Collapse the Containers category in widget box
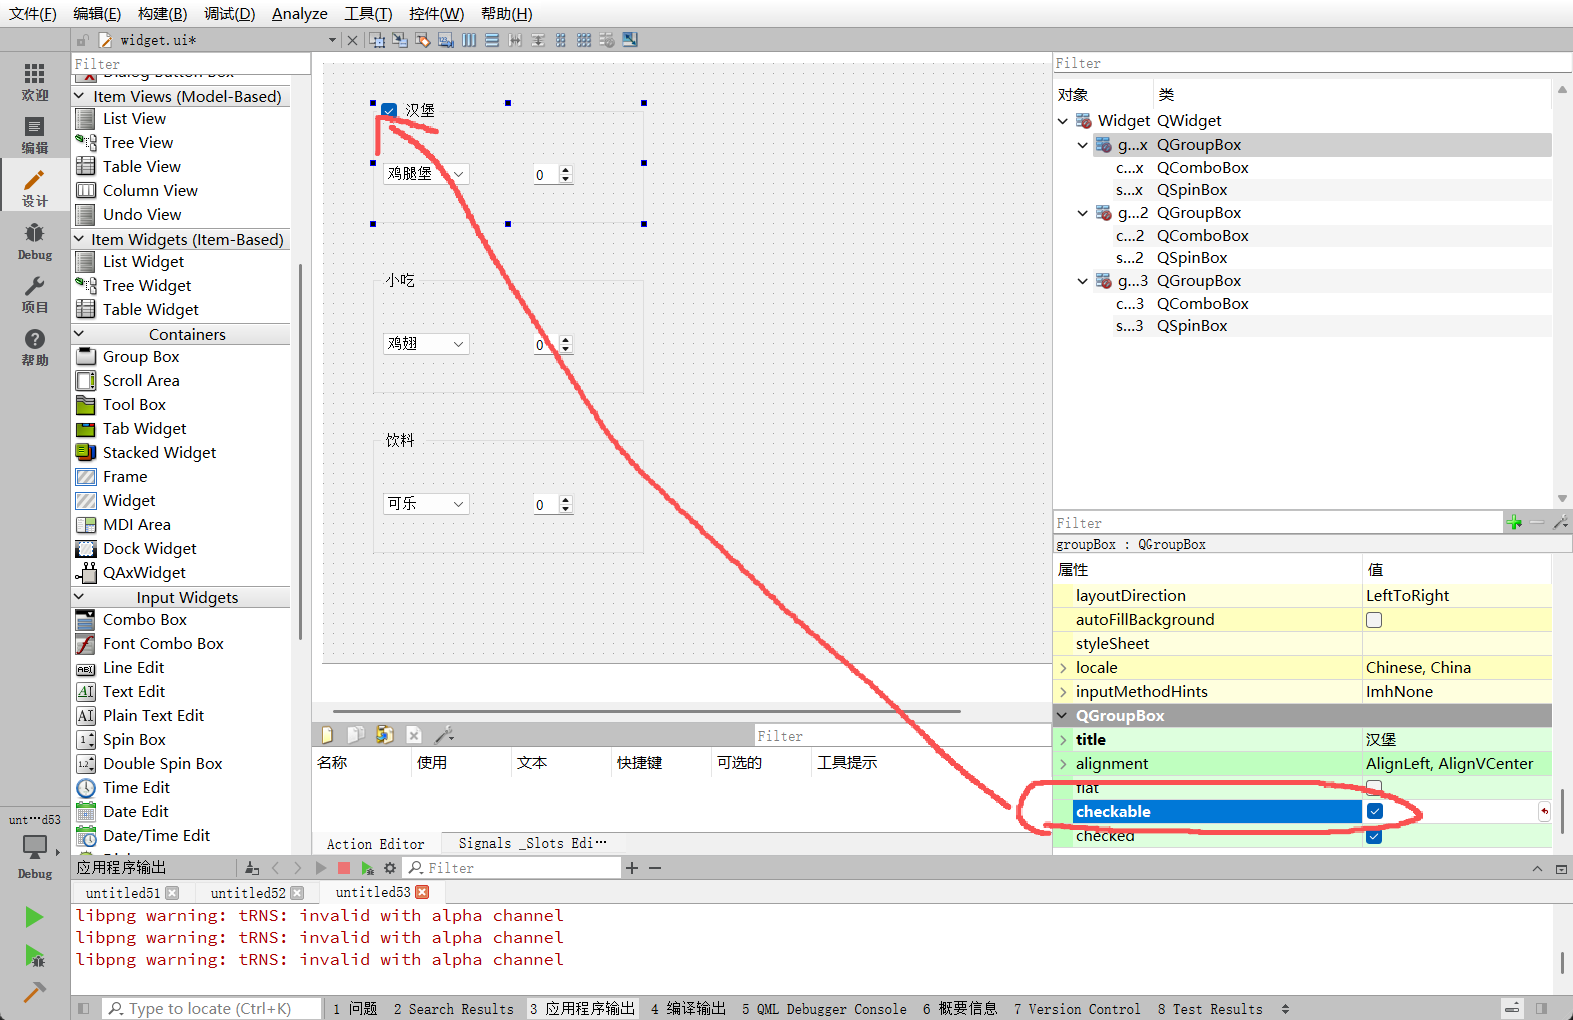Image resolution: width=1573 pixels, height=1020 pixels. pos(80,334)
